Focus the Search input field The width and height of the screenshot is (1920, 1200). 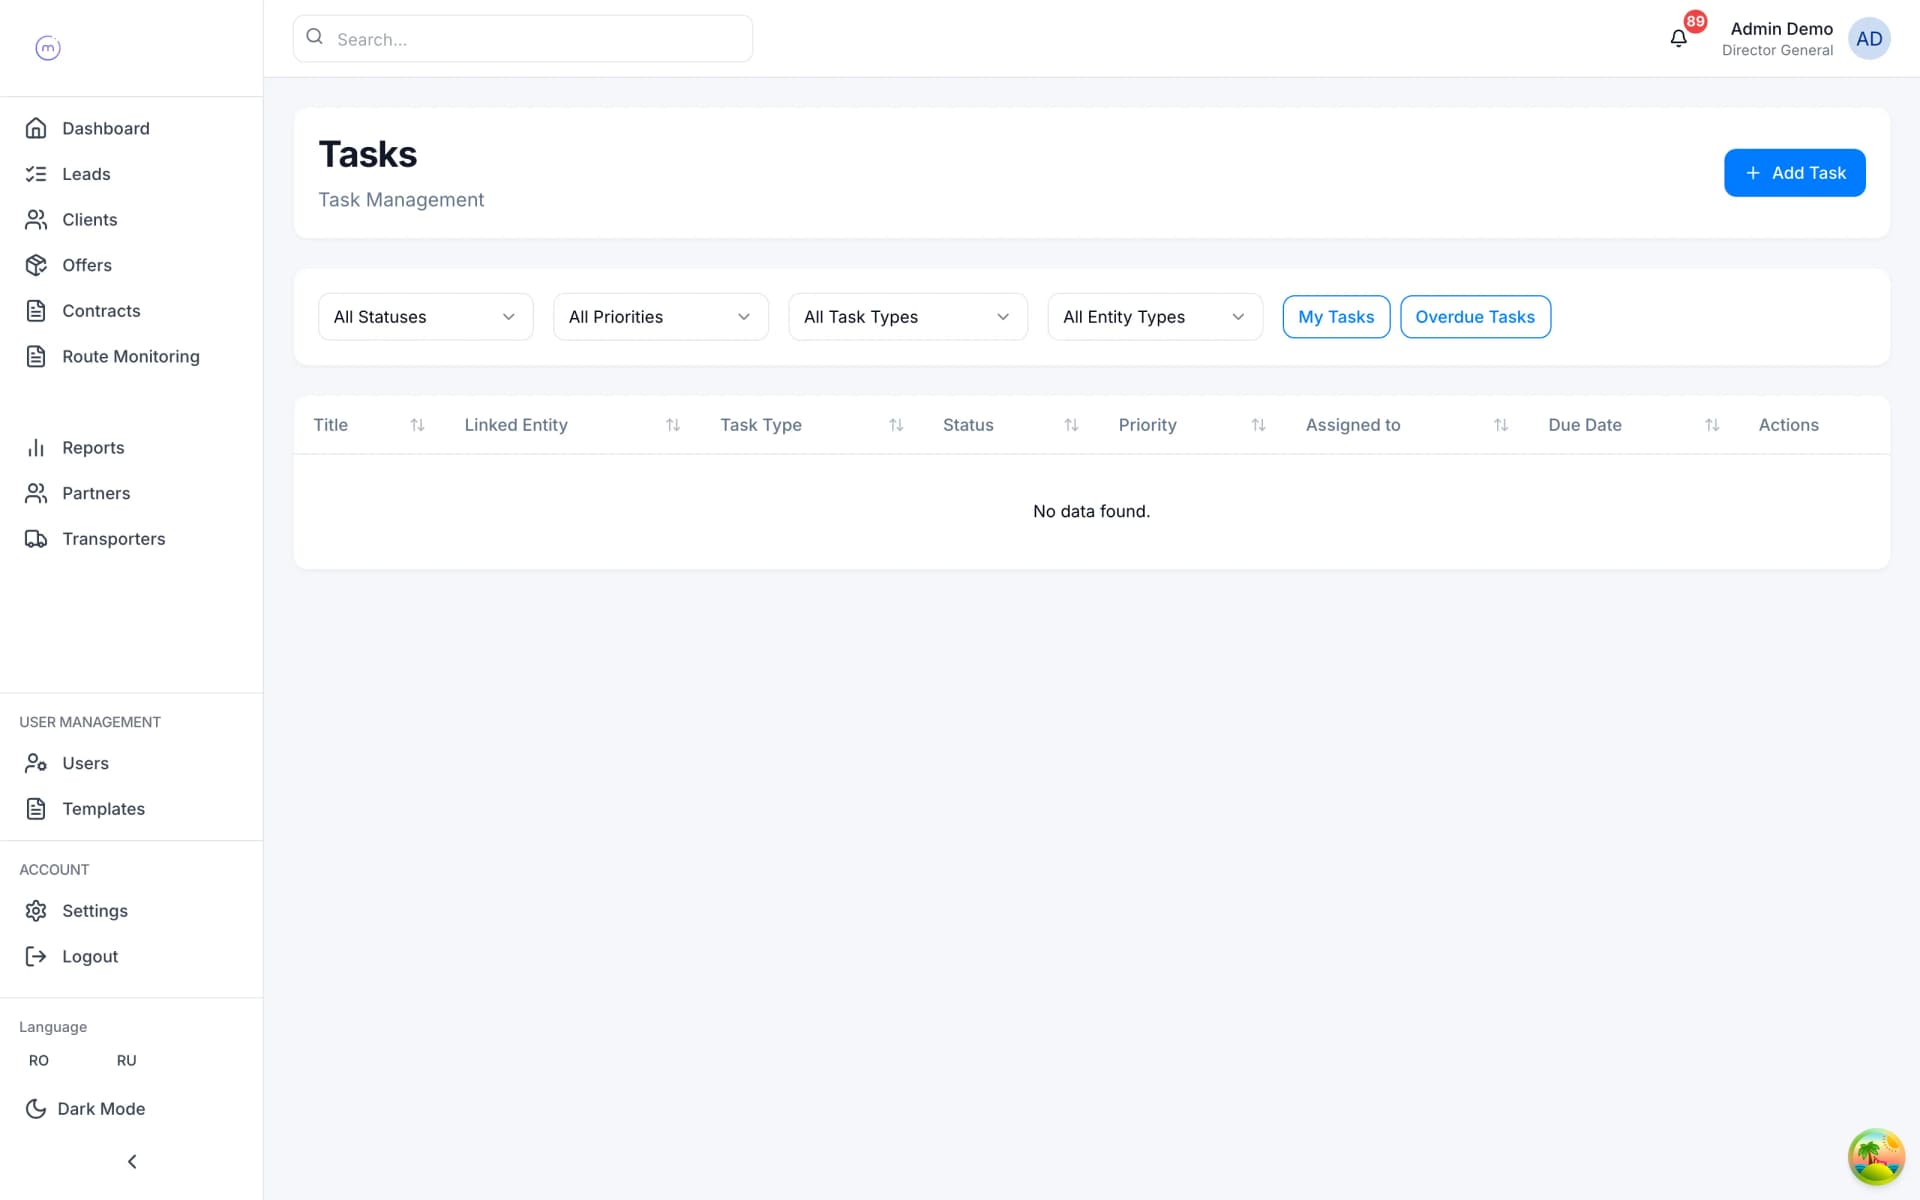[x=523, y=39]
